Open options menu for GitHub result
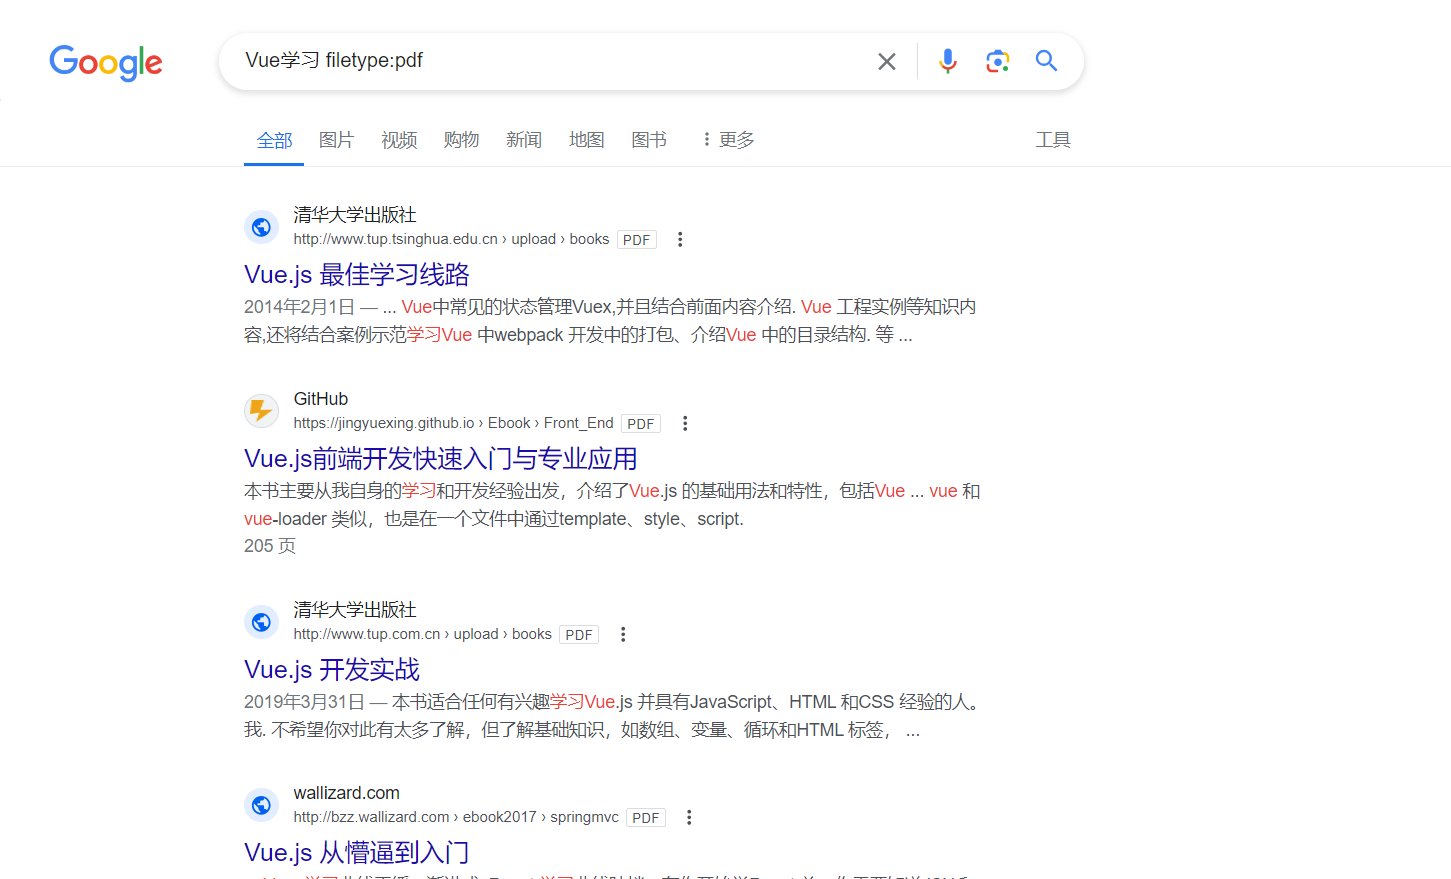The width and height of the screenshot is (1451, 879). (x=685, y=424)
